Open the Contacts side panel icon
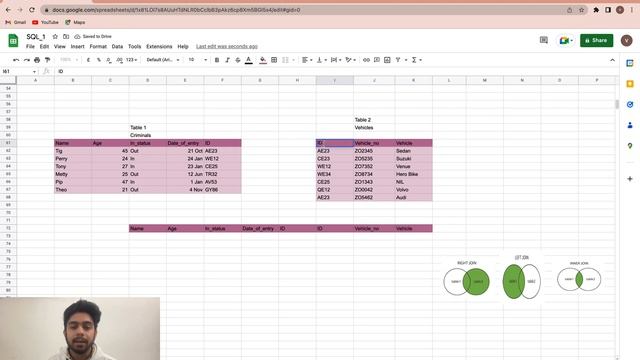This screenshot has width=640, height=360. [x=630, y=125]
